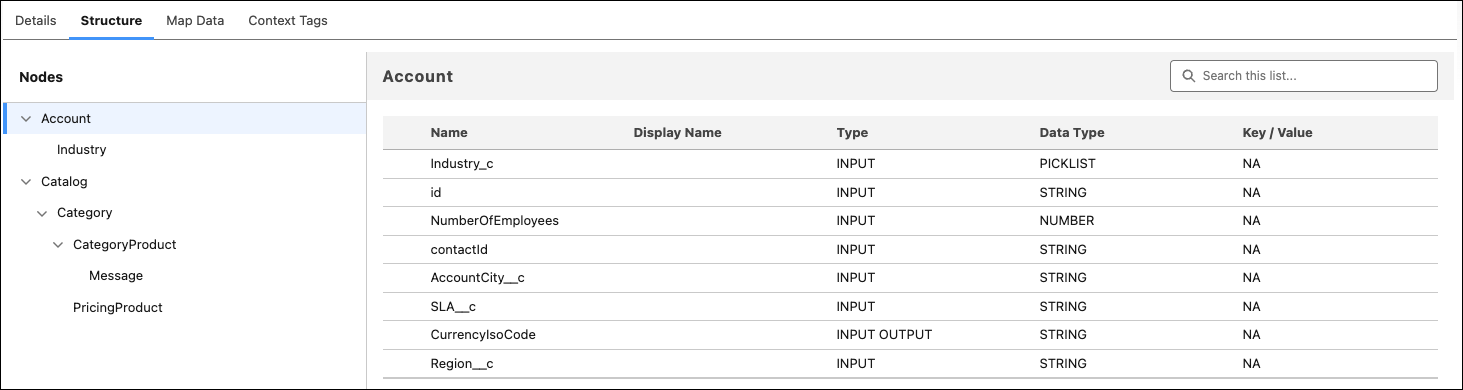Viewport: 1463px width, 390px height.
Task: Click the Account list heading
Action: [x=418, y=76]
